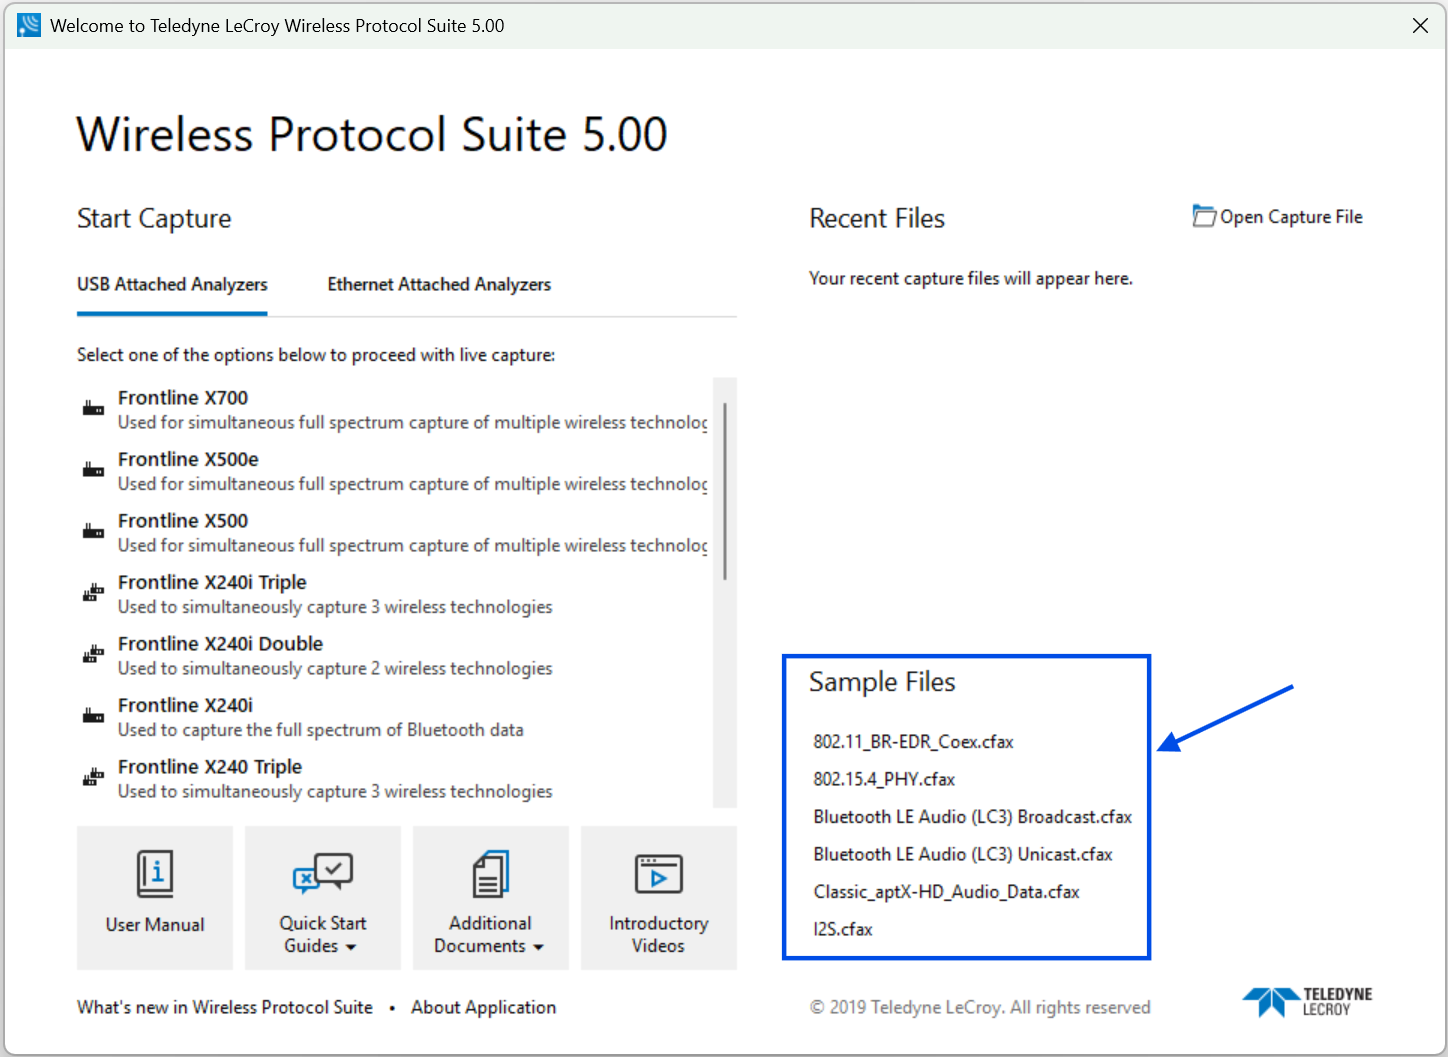
Task: Click the Open Capture File folder icon
Action: click(x=1204, y=216)
